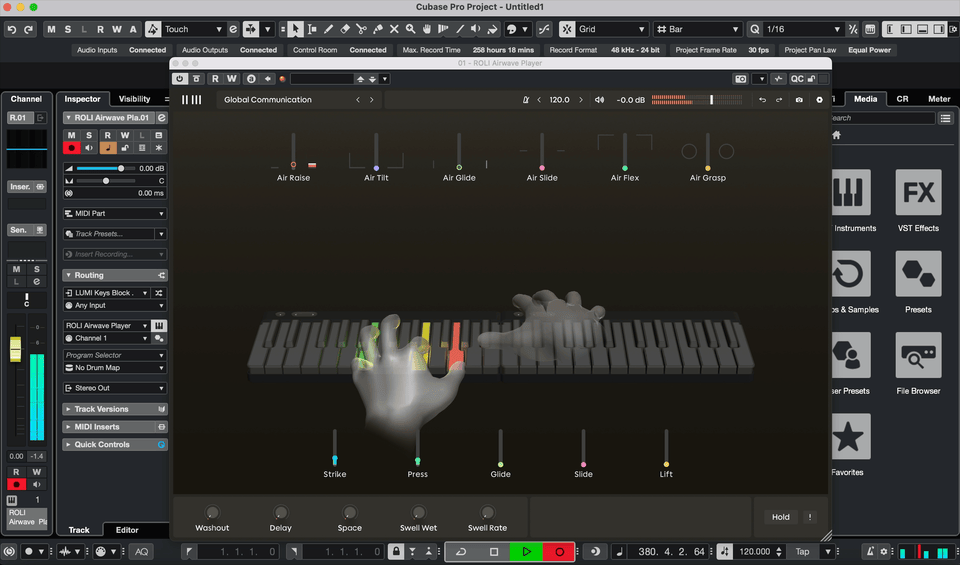Disable Record Enable in Inspector
Screen dimensions: 960x565
[x=72, y=148]
